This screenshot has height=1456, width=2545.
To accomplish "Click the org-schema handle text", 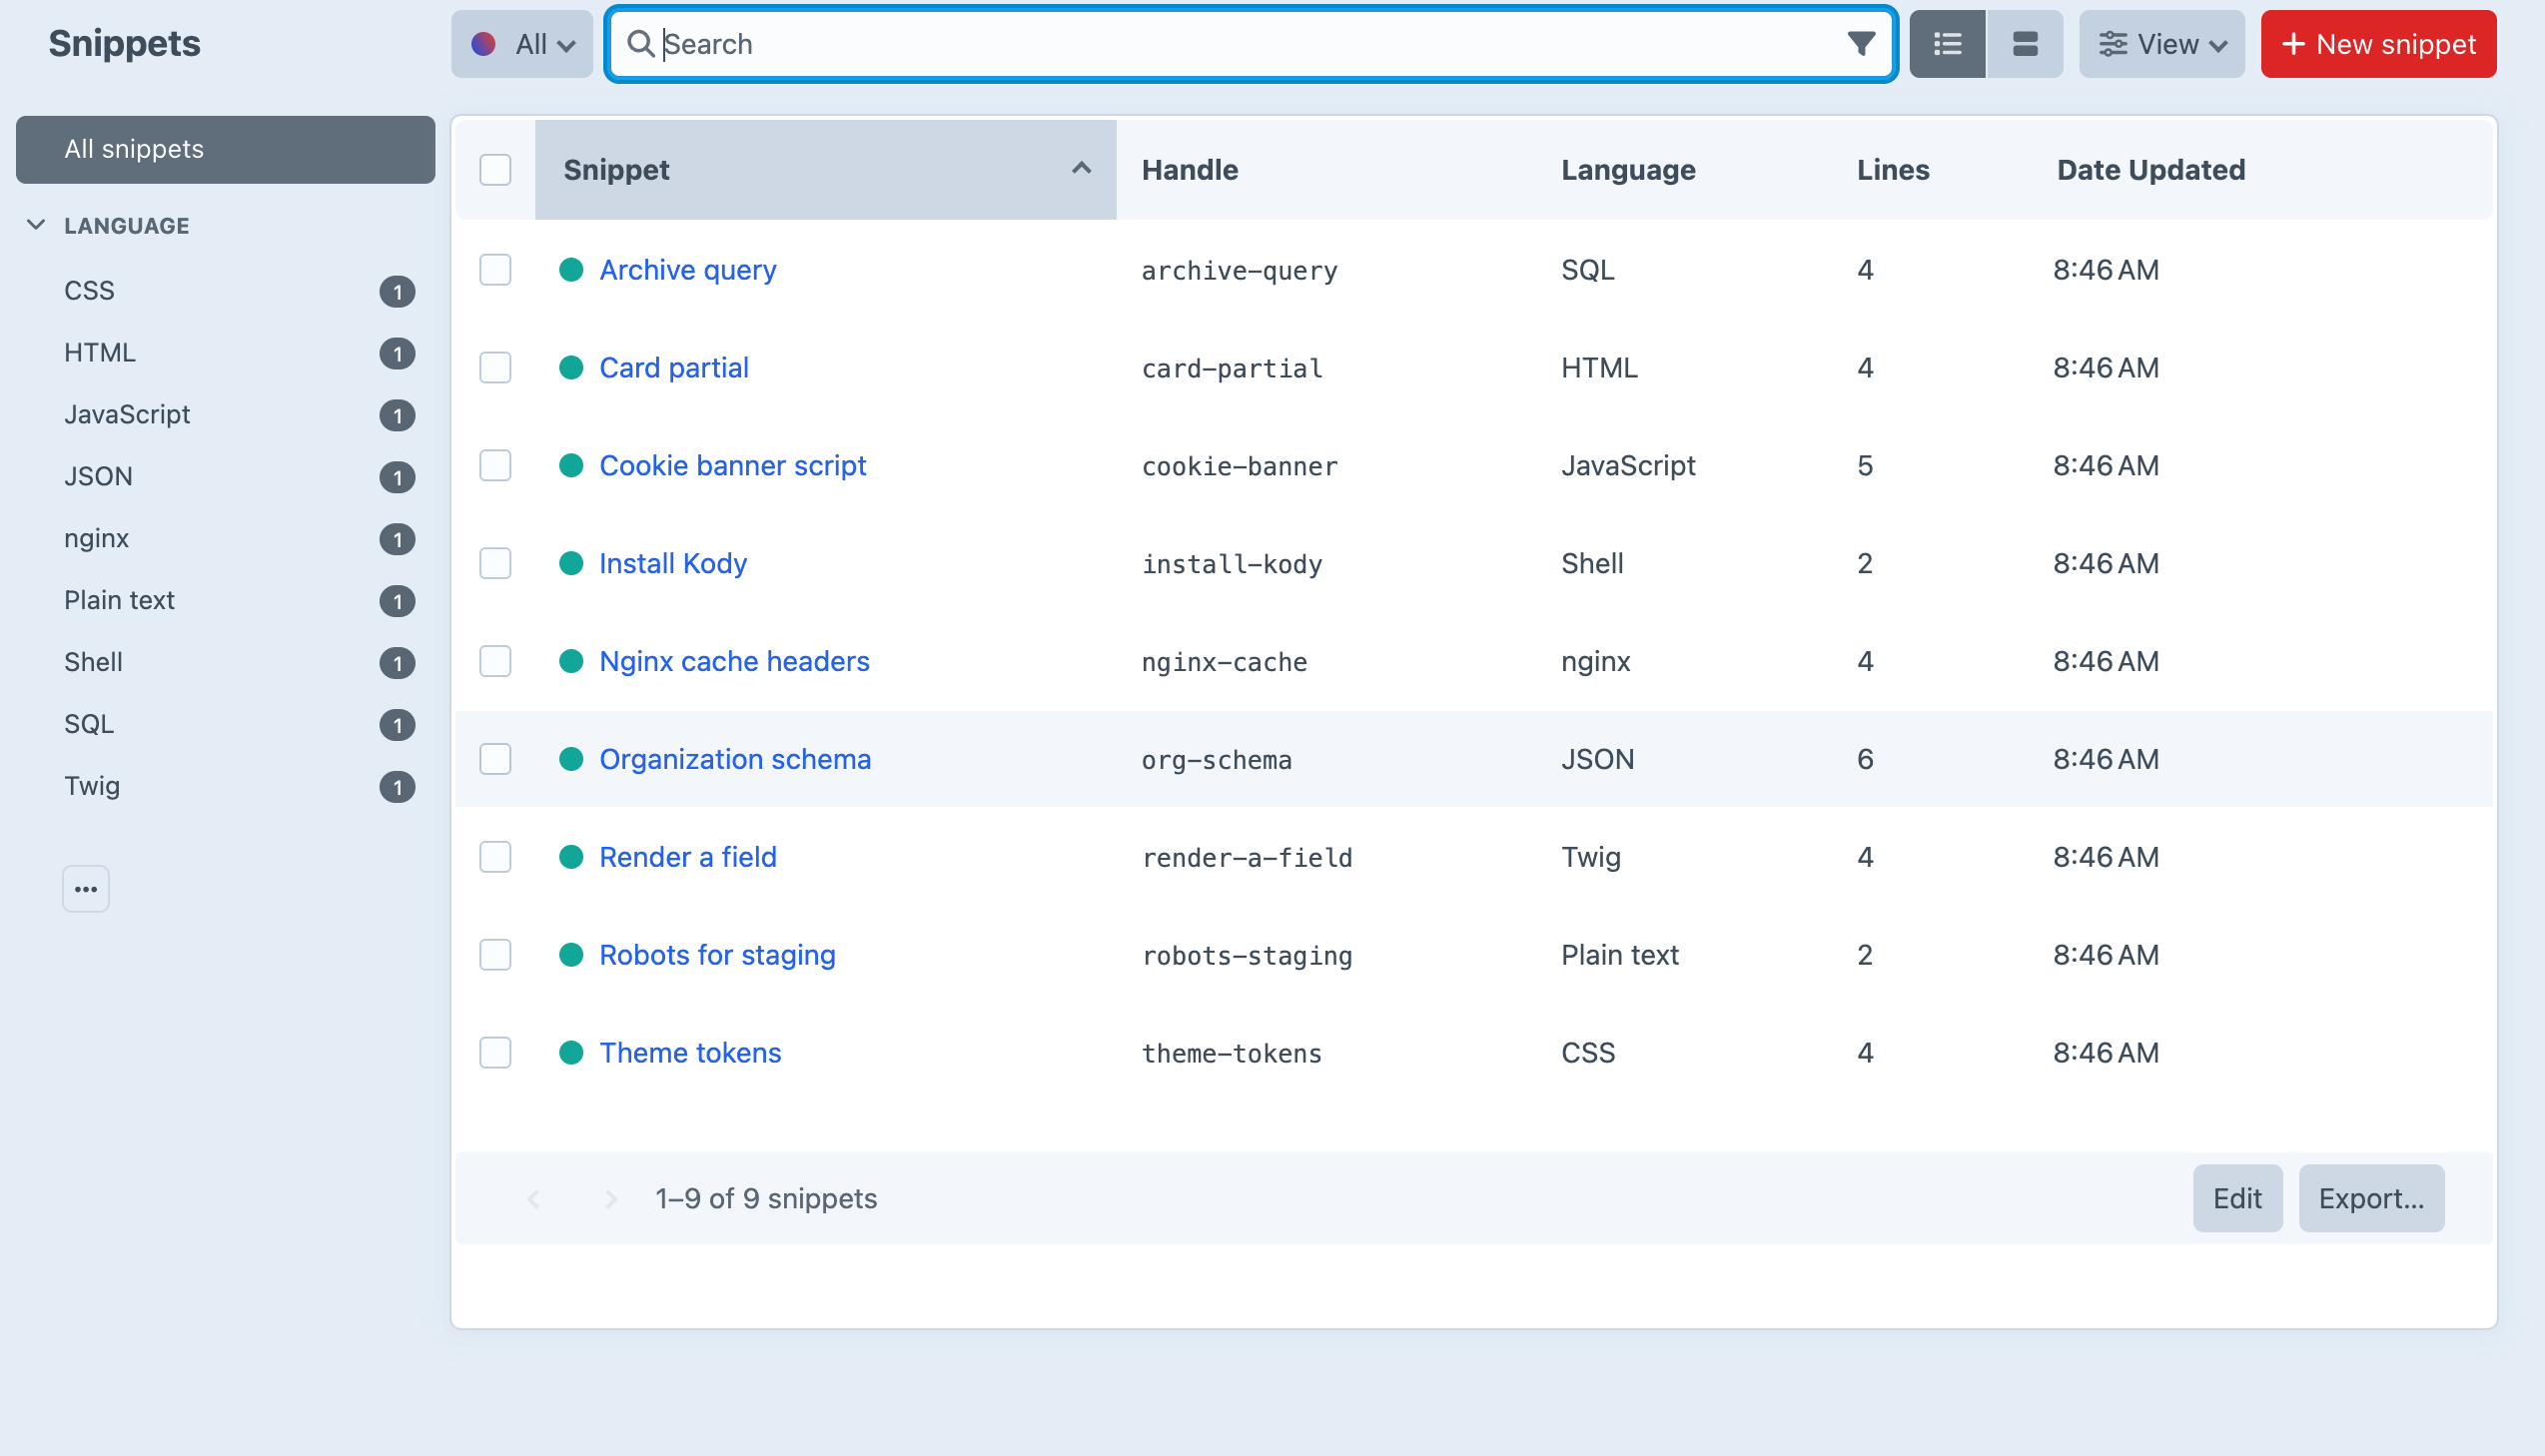I will click(1216, 760).
